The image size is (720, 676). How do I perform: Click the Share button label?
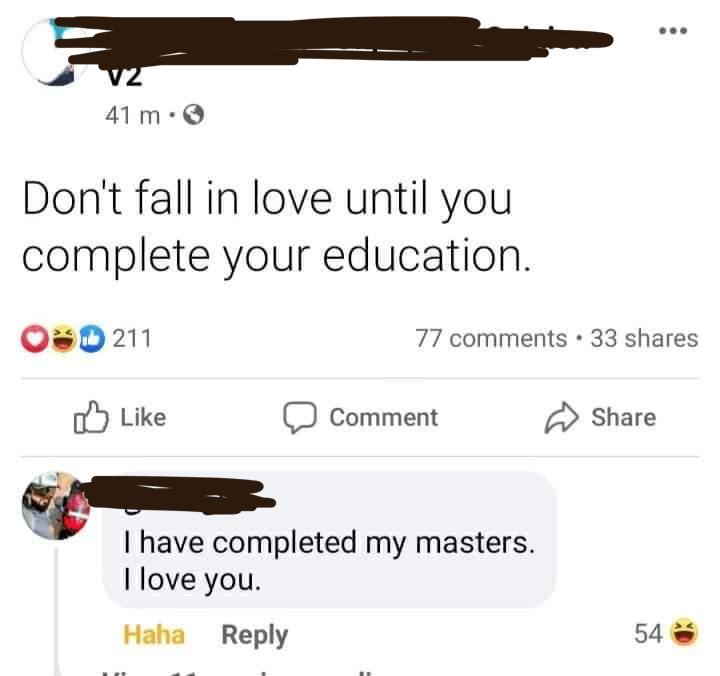click(x=624, y=417)
